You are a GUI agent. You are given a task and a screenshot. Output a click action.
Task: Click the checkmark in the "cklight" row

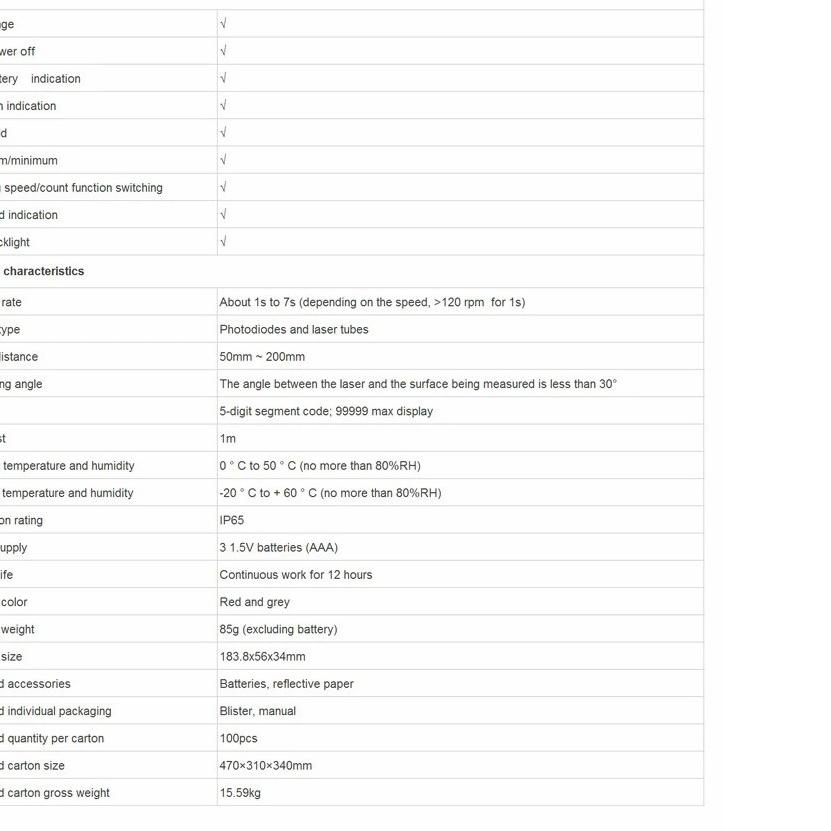(x=223, y=241)
